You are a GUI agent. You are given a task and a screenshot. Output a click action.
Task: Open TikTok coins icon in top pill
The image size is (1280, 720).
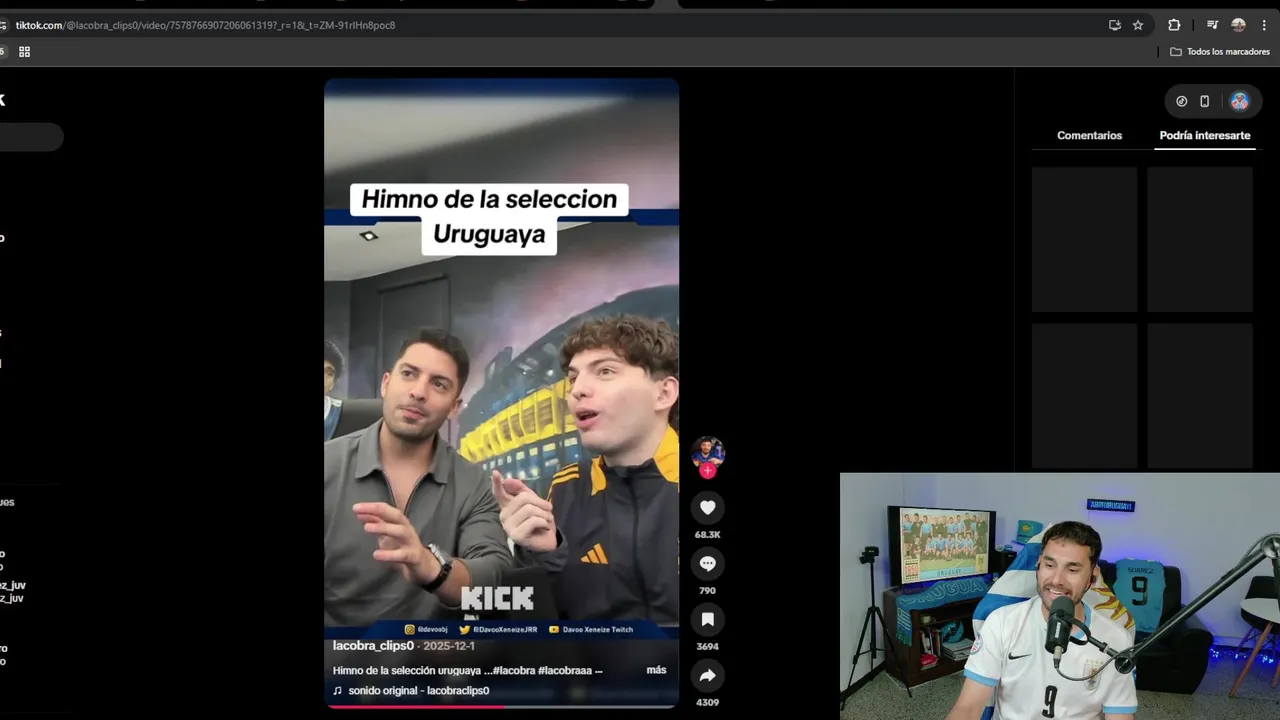click(x=1182, y=101)
